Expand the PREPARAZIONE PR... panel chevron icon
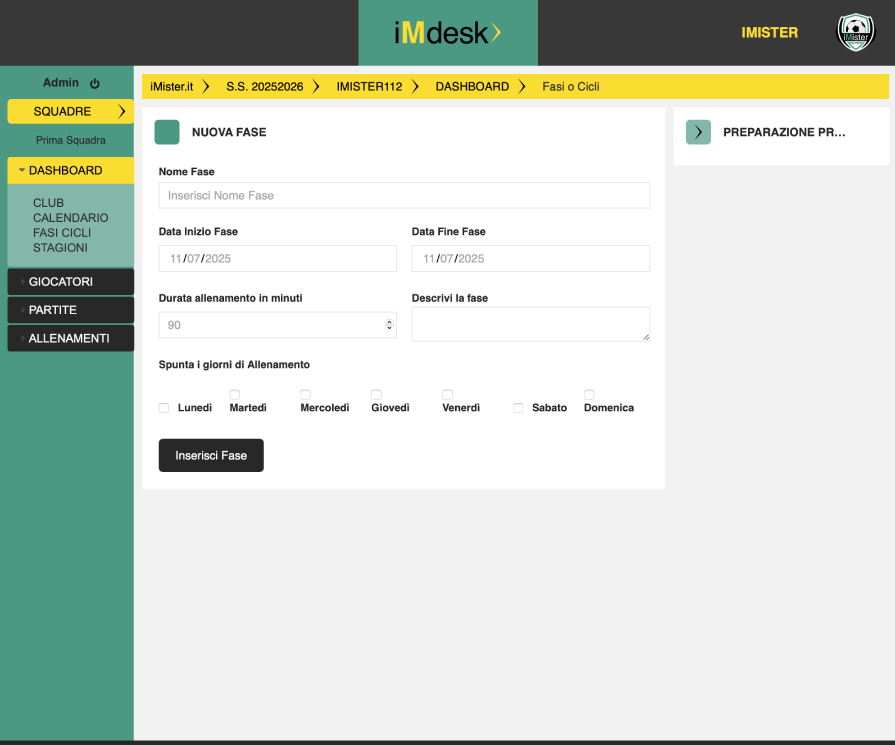The height and width of the screenshot is (745, 895). pyautogui.click(x=698, y=132)
